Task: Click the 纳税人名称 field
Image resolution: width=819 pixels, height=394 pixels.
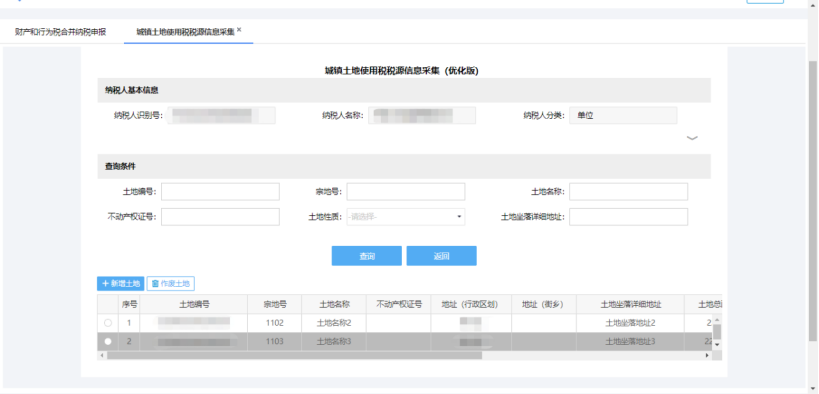Action: [422, 115]
